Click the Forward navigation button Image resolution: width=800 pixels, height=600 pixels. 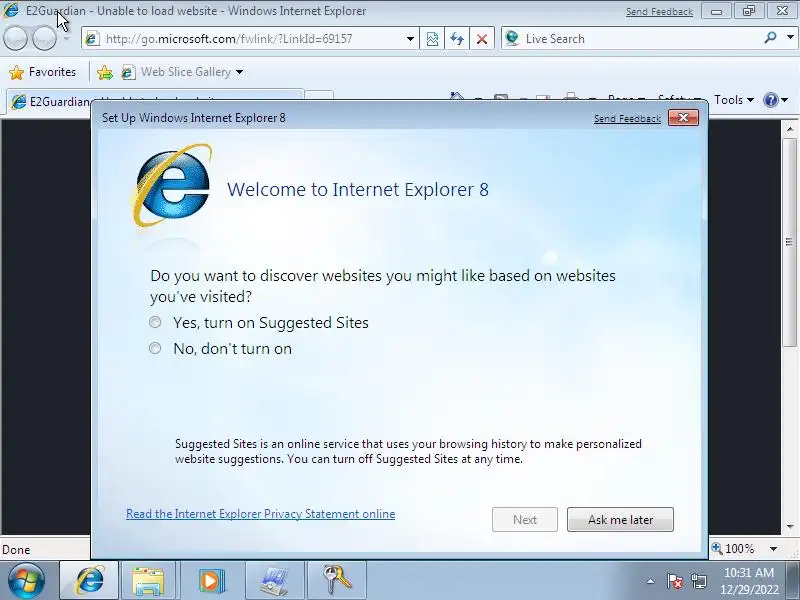[45, 38]
